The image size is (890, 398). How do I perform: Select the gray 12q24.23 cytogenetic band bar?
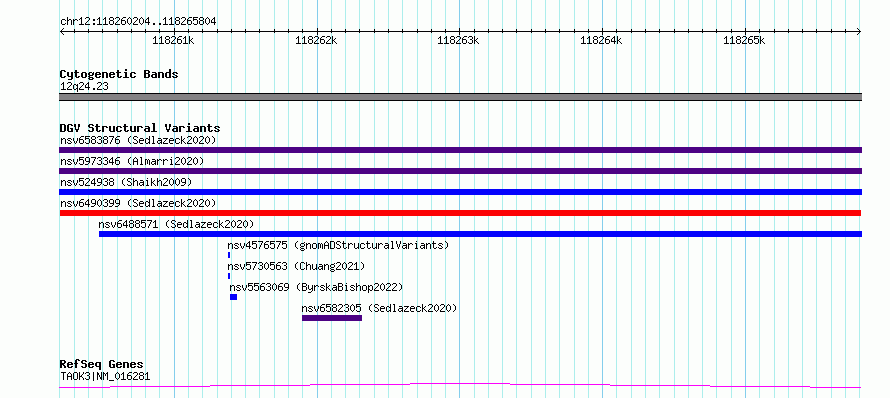pos(460,97)
